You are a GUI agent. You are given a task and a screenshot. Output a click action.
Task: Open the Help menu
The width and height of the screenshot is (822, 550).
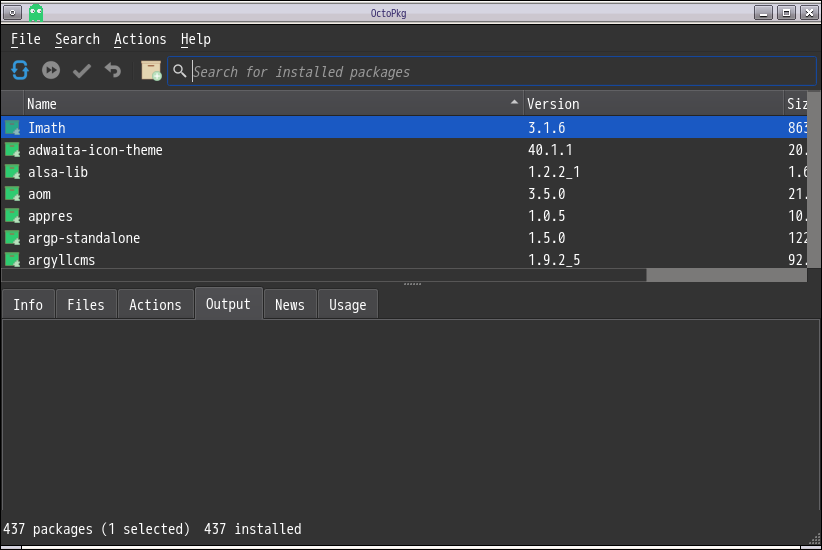tap(196, 39)
